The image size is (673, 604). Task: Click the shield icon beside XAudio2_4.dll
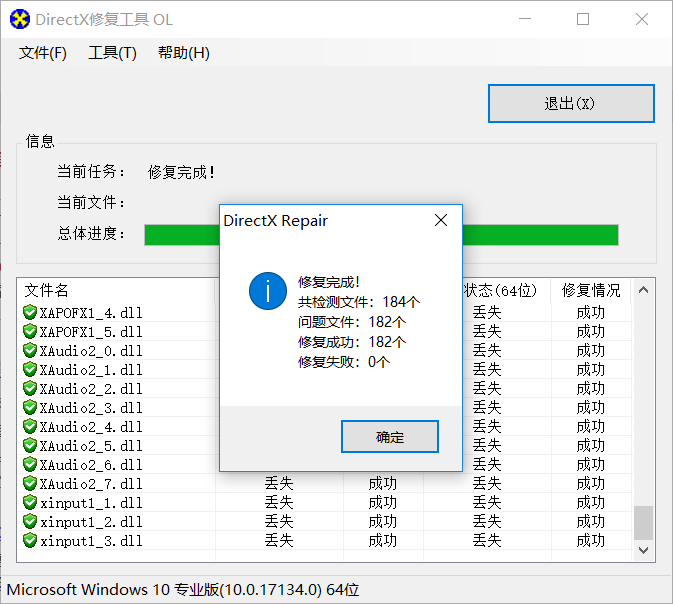coord(30,426)
